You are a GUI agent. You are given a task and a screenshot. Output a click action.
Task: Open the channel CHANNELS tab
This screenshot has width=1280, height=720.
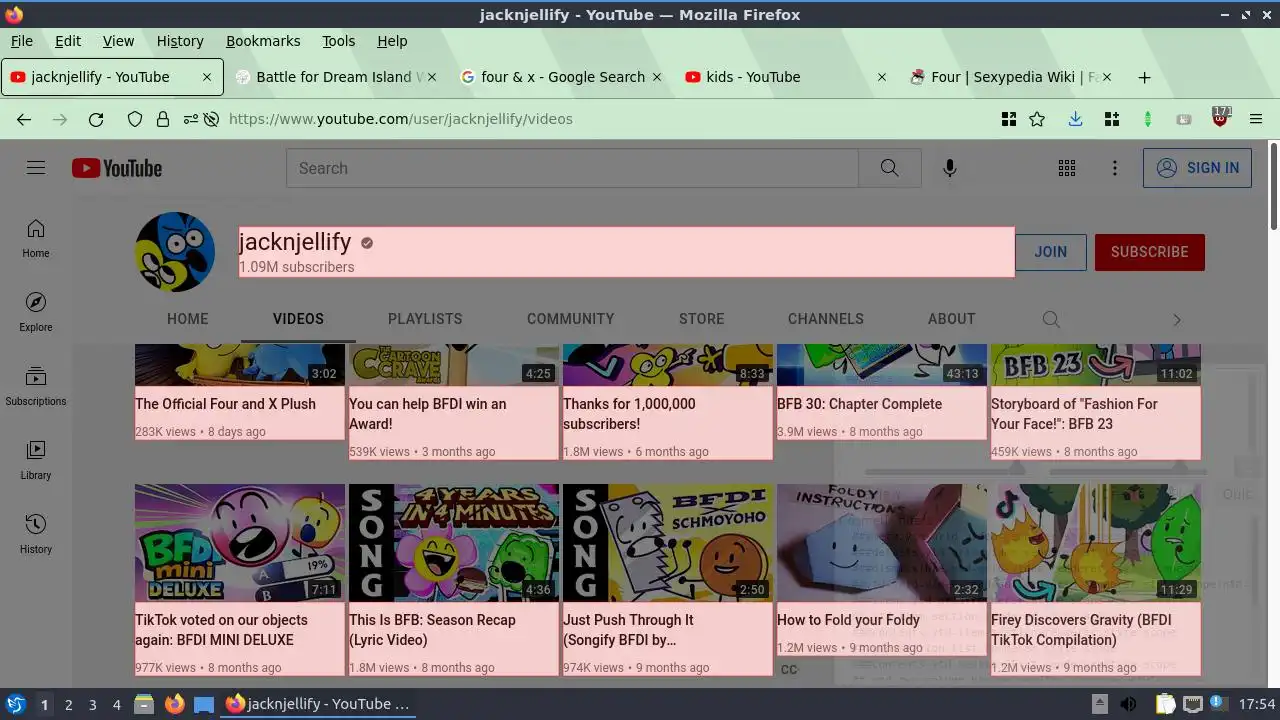tap(826, 319)
